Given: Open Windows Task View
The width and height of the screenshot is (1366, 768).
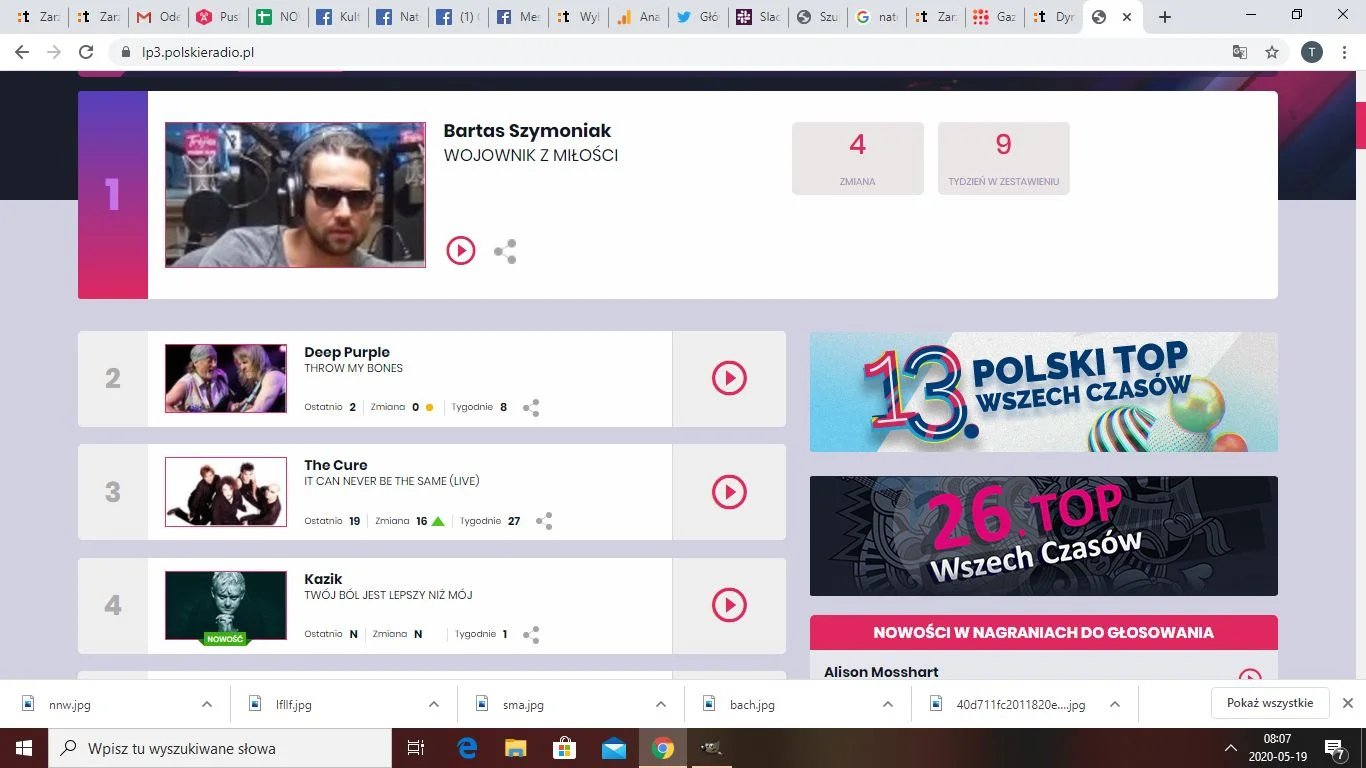Looking at the screenshot, I should point(417,748).
